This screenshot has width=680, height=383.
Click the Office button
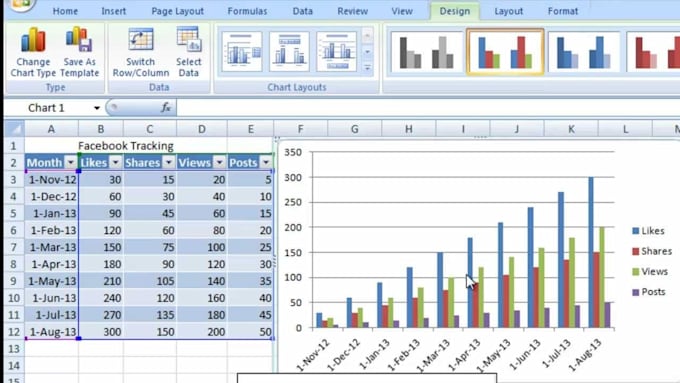pyautogui.click(x=20, y=4)
